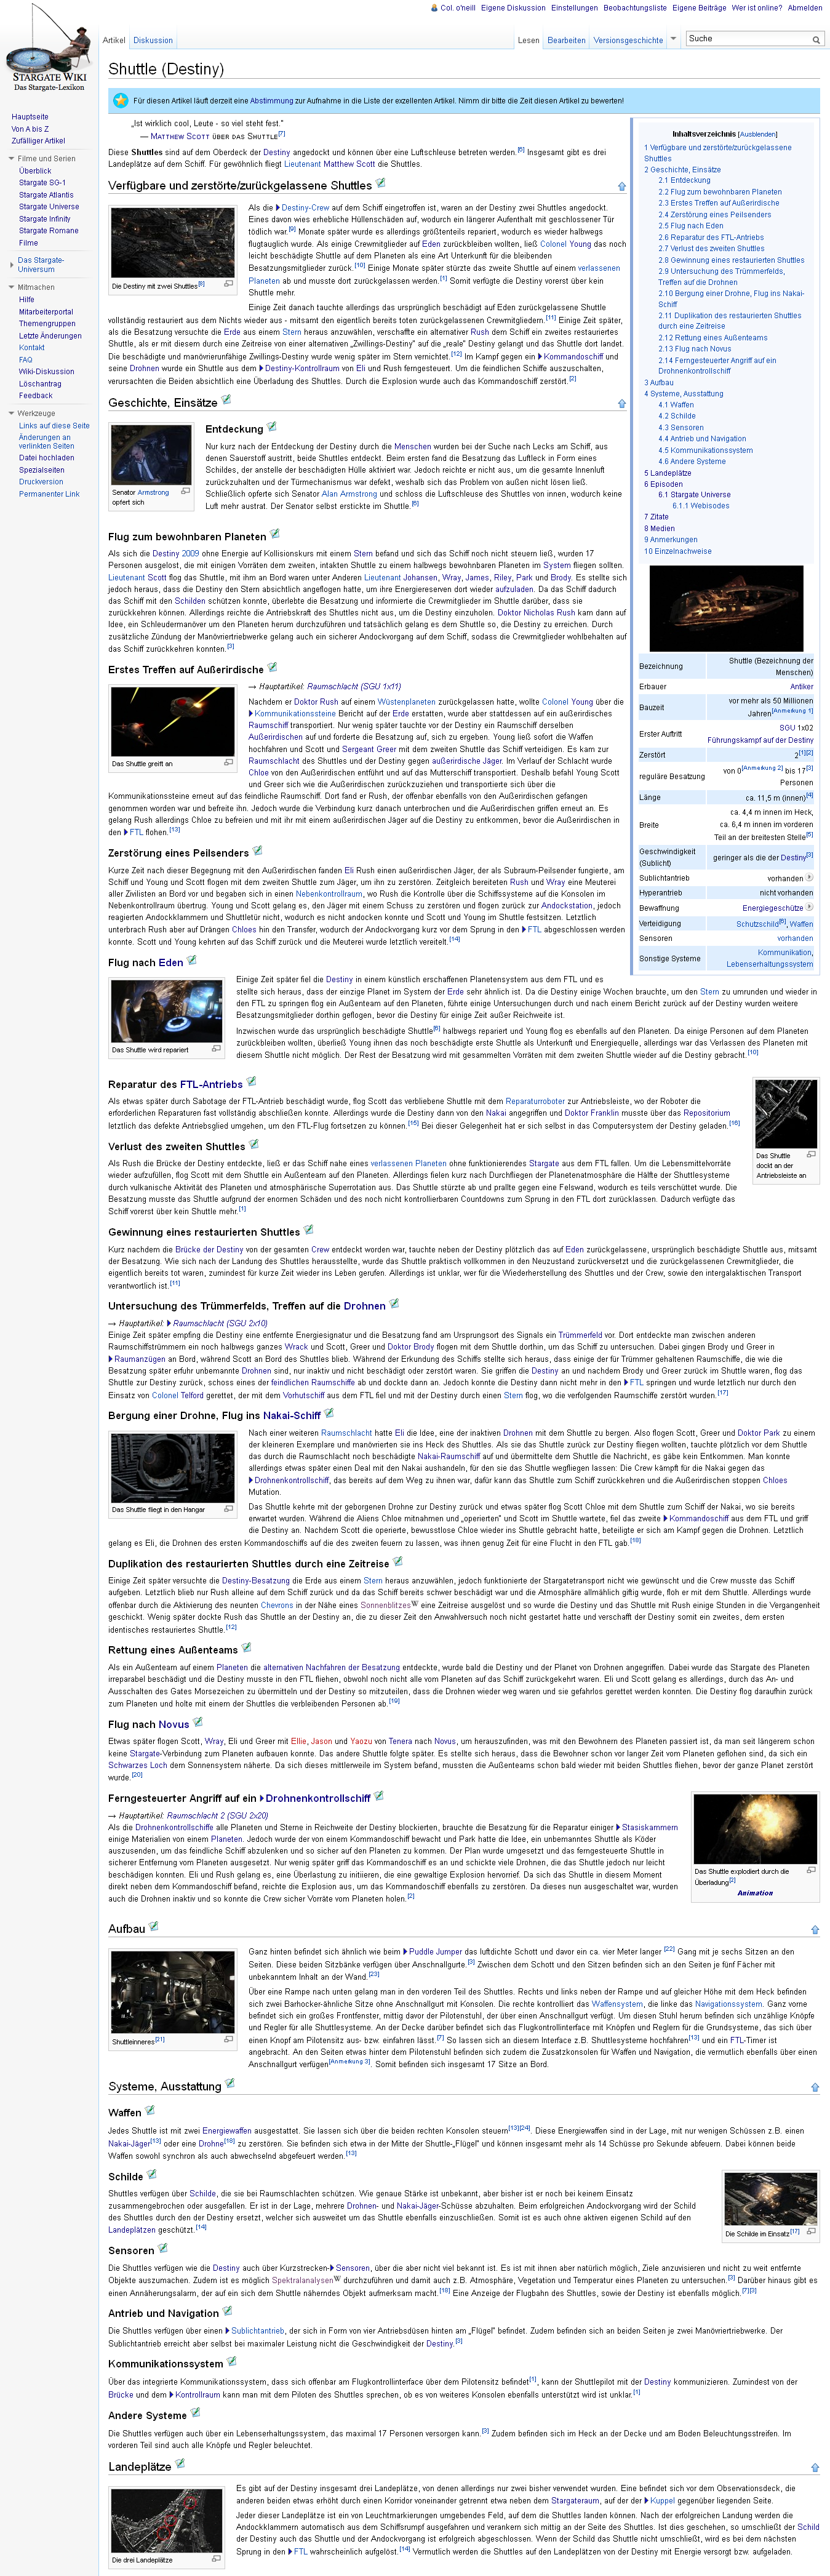The height and width of the screenshot is (2576, 830).
Task: Enlarge the Senator Armstrong thumbnail via magnify icon
Action: click(185, 491)
